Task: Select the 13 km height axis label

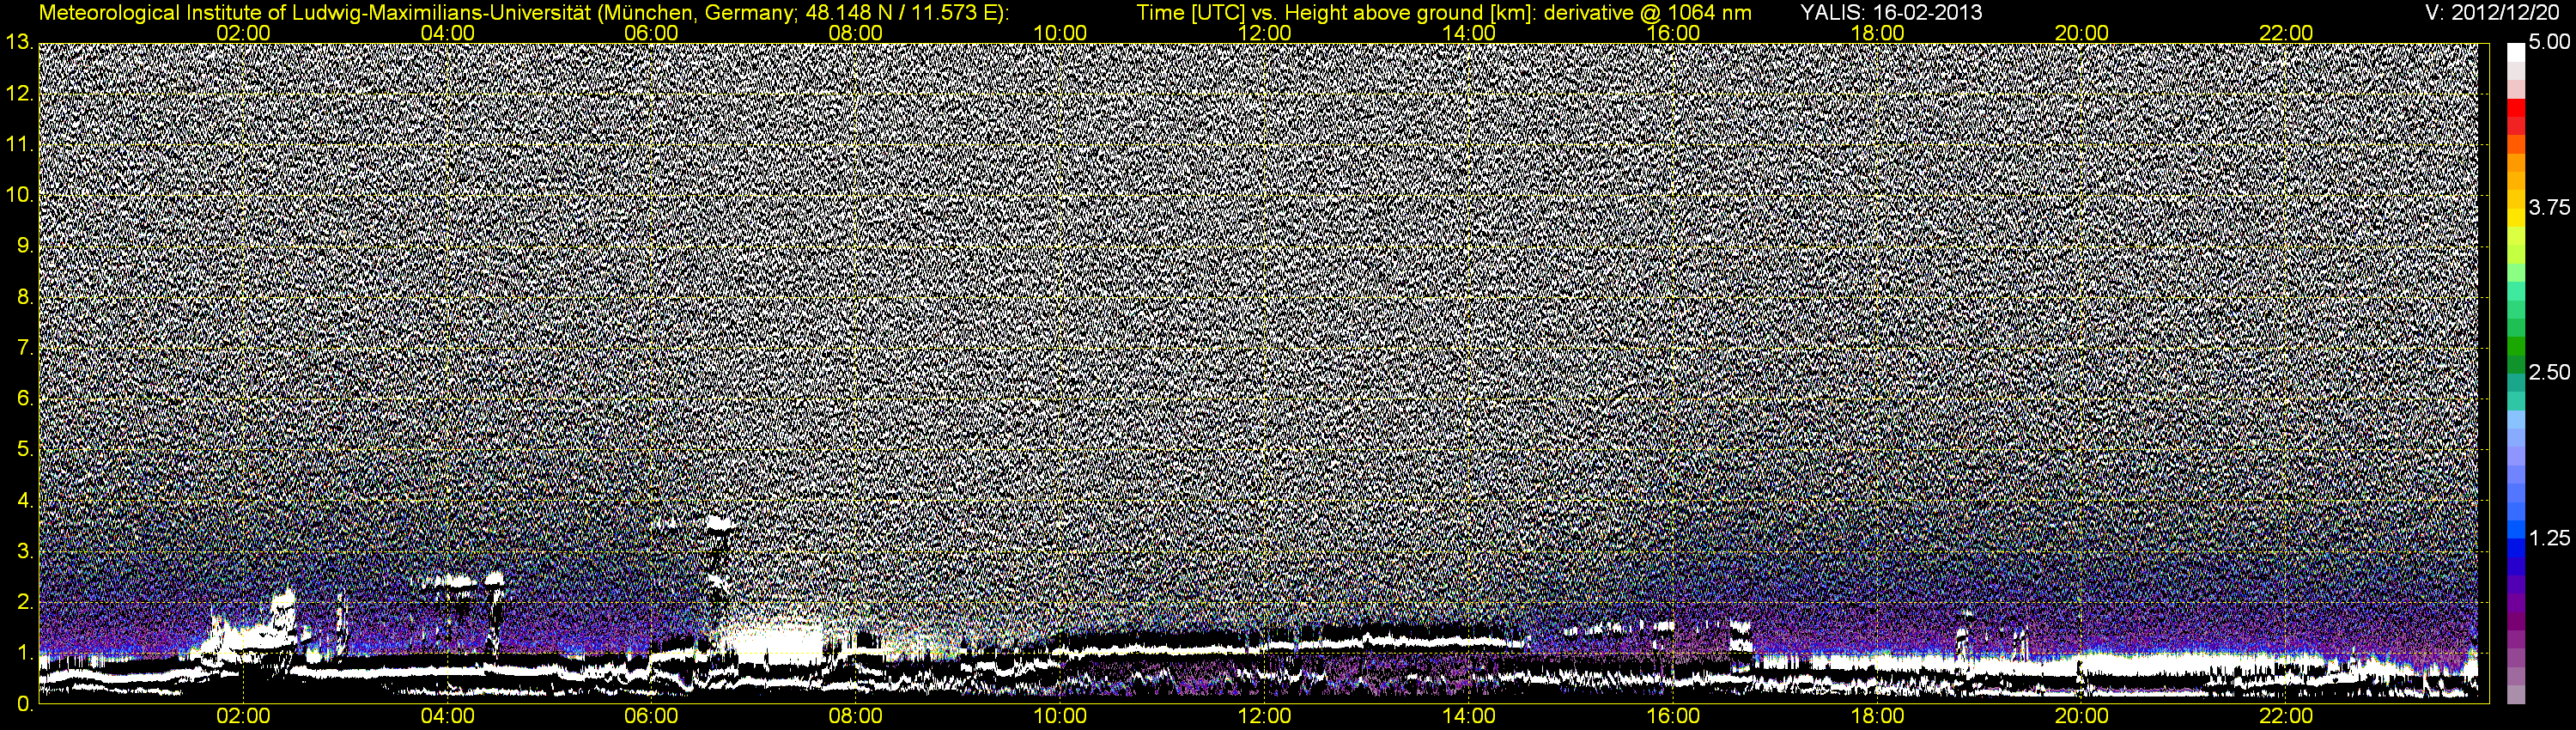Action: 19,43
